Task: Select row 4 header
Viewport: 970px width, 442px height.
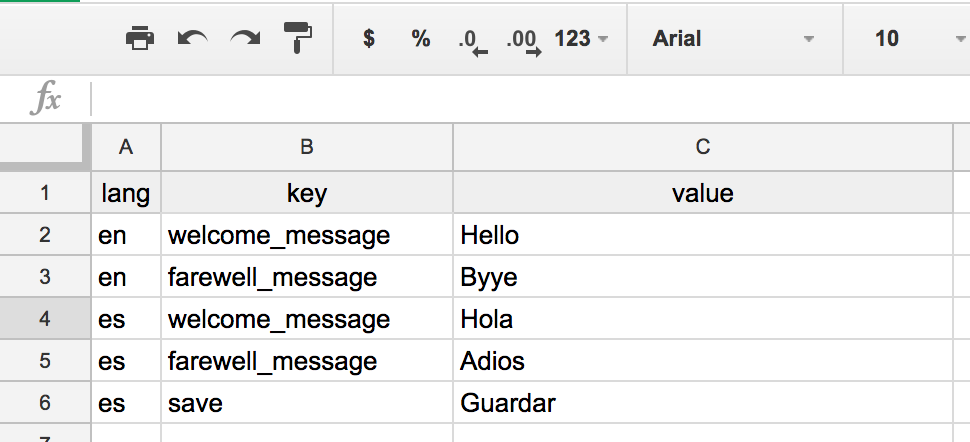Action: pos(45,319)
